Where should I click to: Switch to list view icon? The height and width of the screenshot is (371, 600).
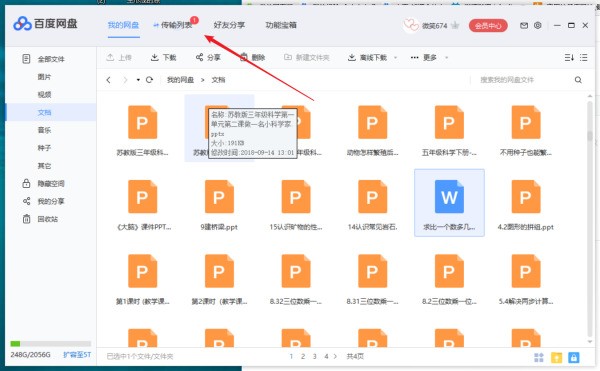[584, 57]
